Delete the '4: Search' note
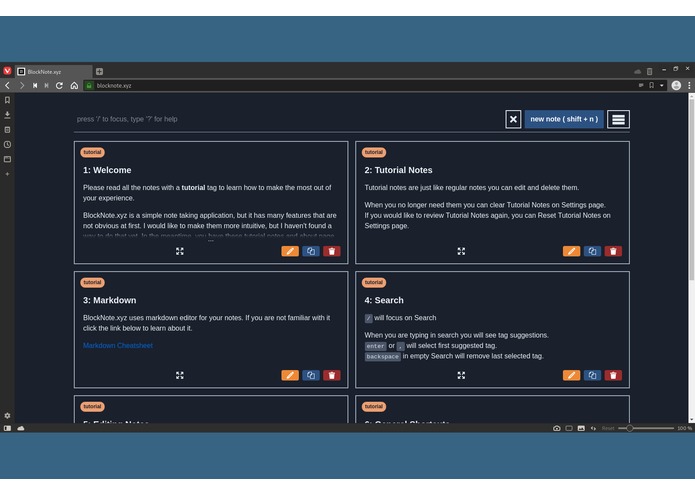The height and width of the screenshot is (494, 695). click(613, 375)
